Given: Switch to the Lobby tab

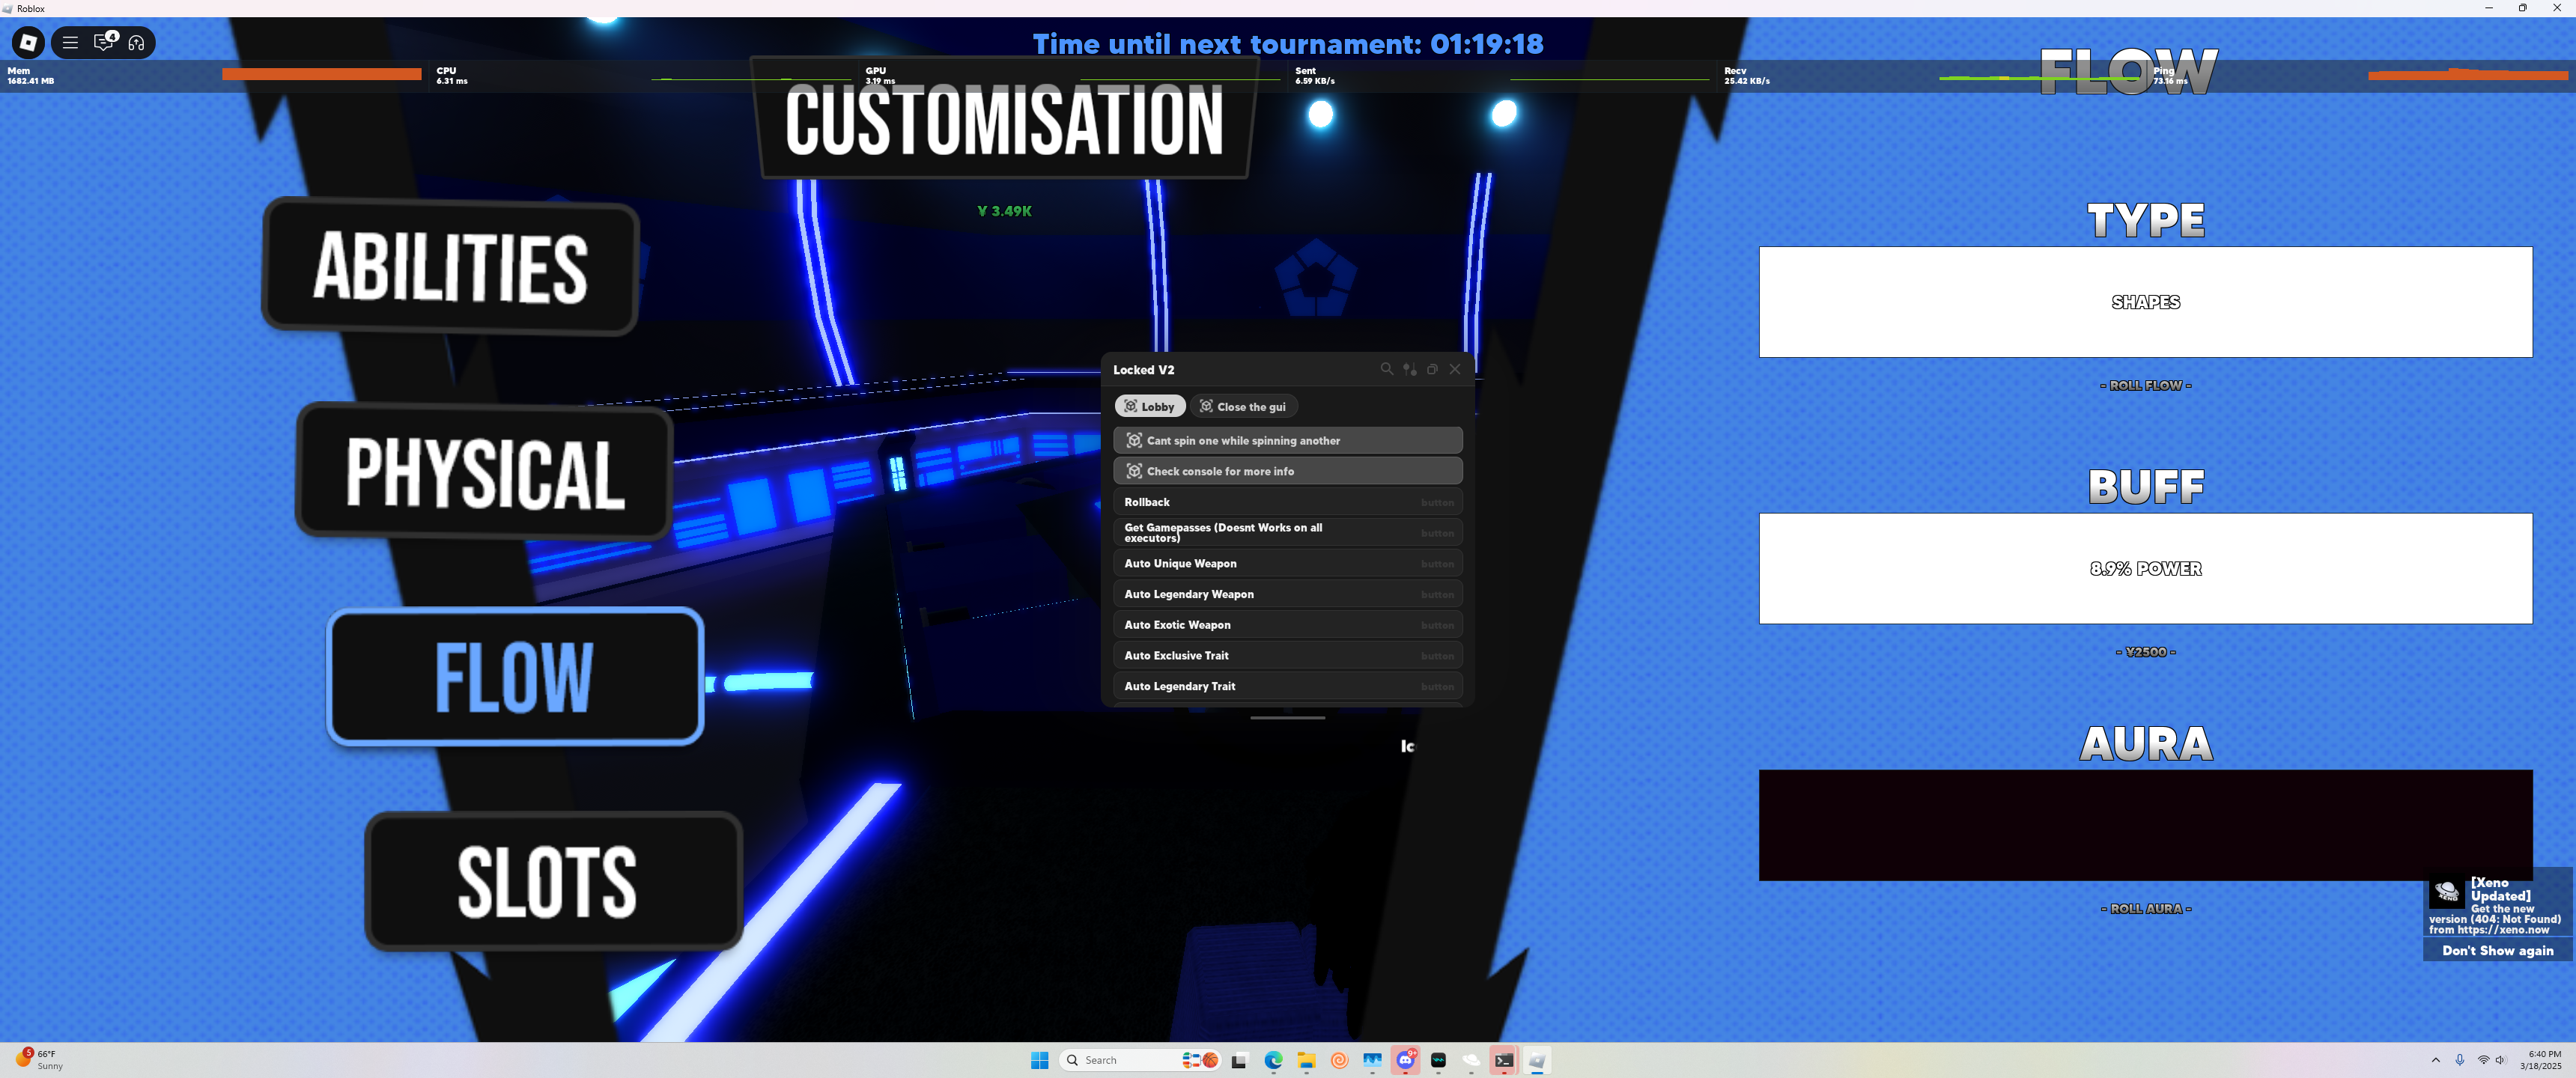Looking at the screenshot, I should pyautogui.click(x=1150, y=406).
